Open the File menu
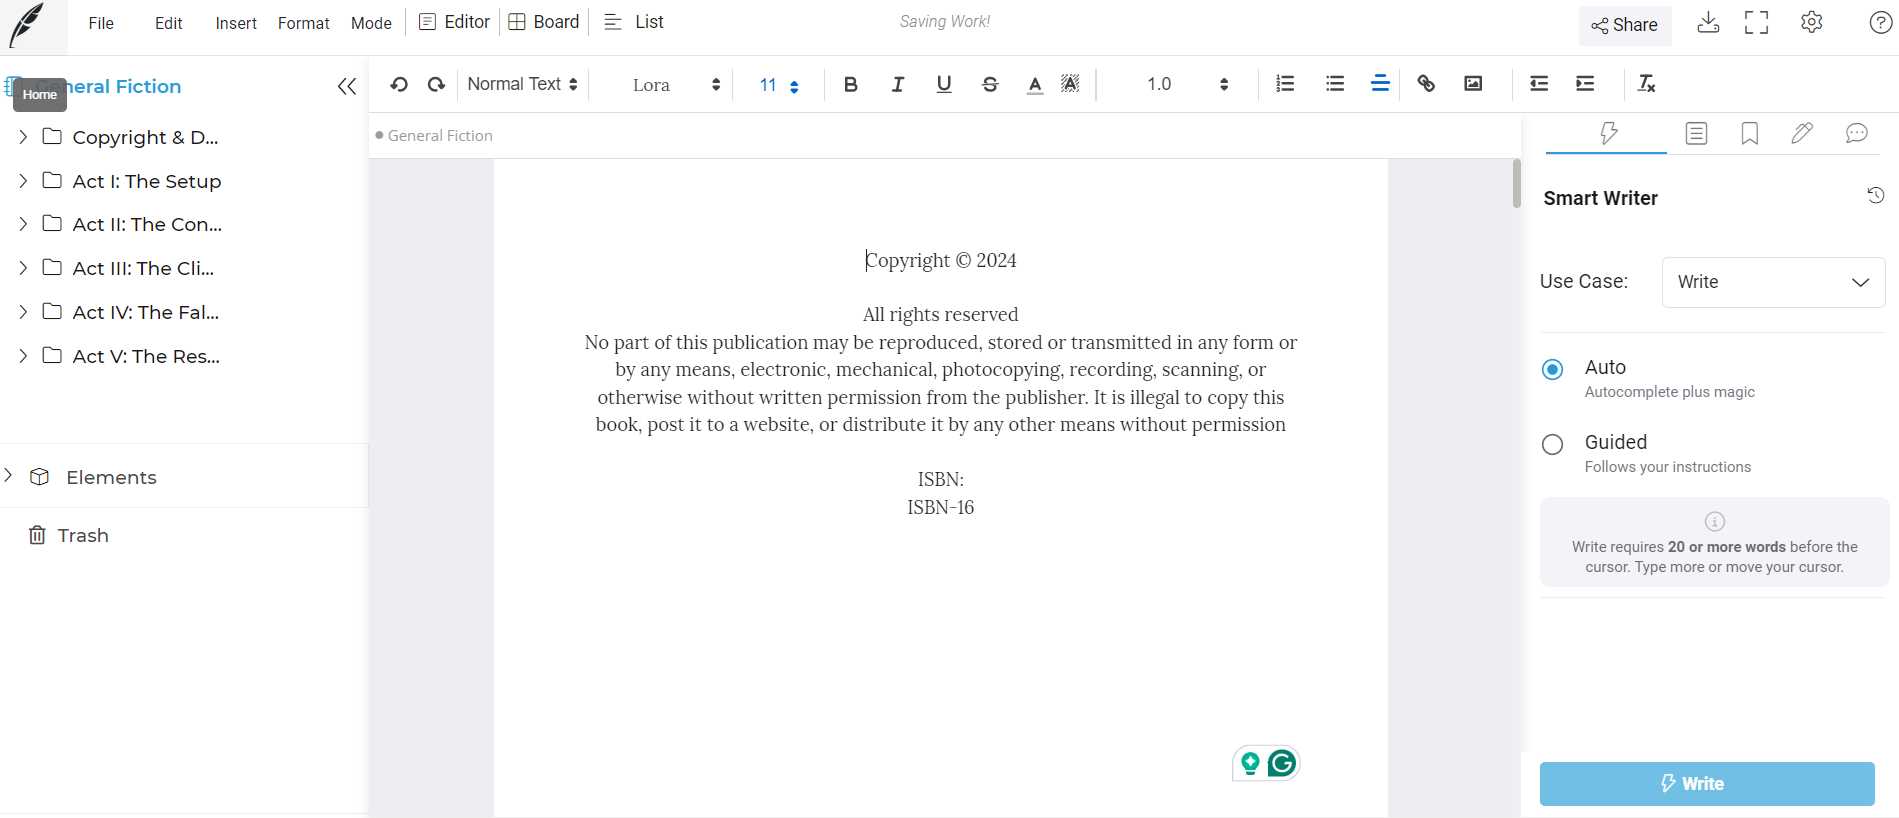The width and height of the screenshot is (1899, 818). pos(101,23)
